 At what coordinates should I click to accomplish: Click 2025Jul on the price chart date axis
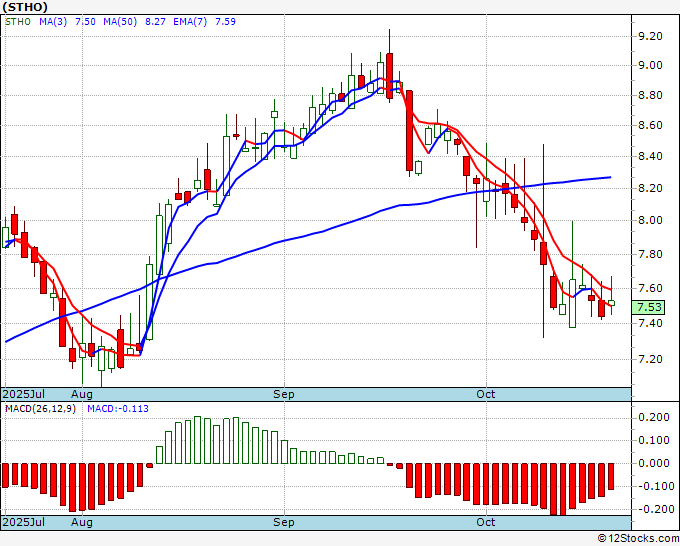[x=23, y=394]
